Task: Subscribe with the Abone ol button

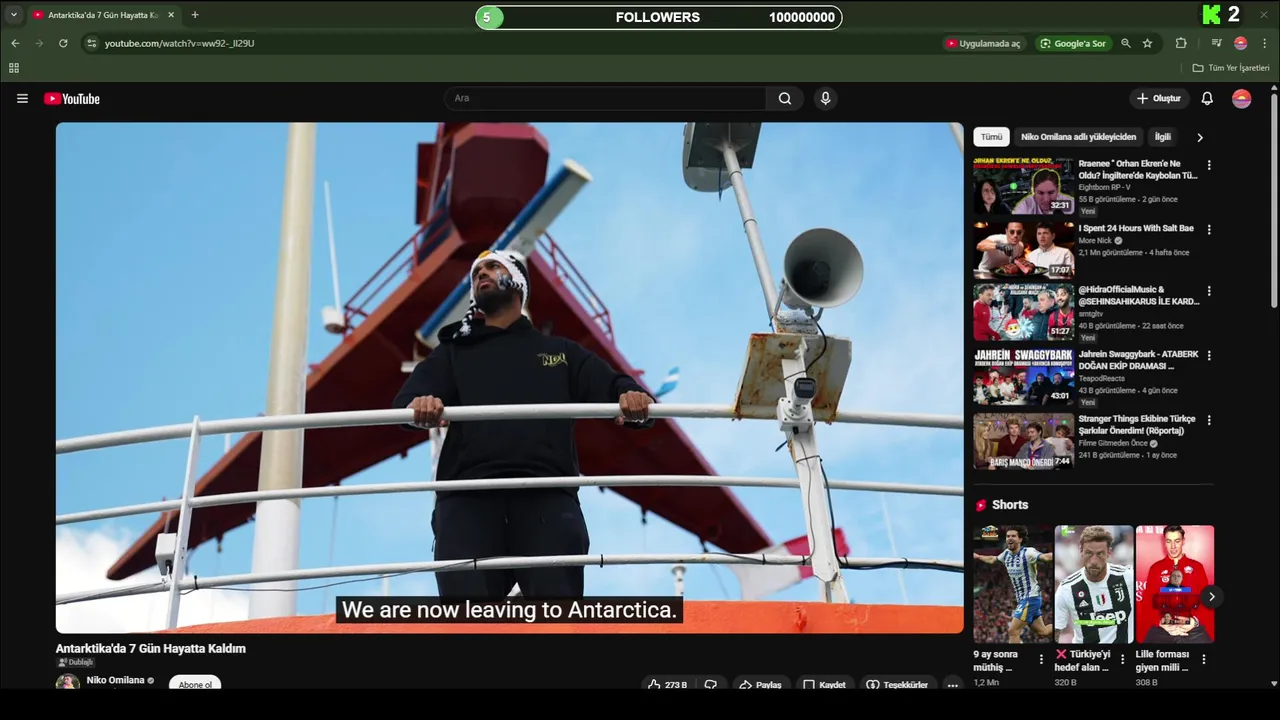Action: click(x=195, y=684)
